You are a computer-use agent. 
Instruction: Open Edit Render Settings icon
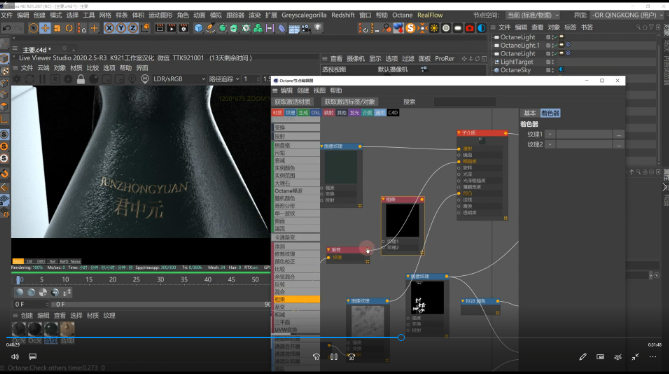[183, 28]
